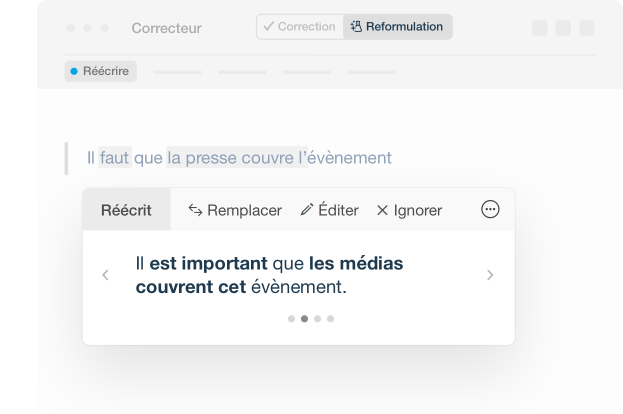Open the more options ellipsis menu
Viewport: 623px width, 414px height.
tap(490, 210)
